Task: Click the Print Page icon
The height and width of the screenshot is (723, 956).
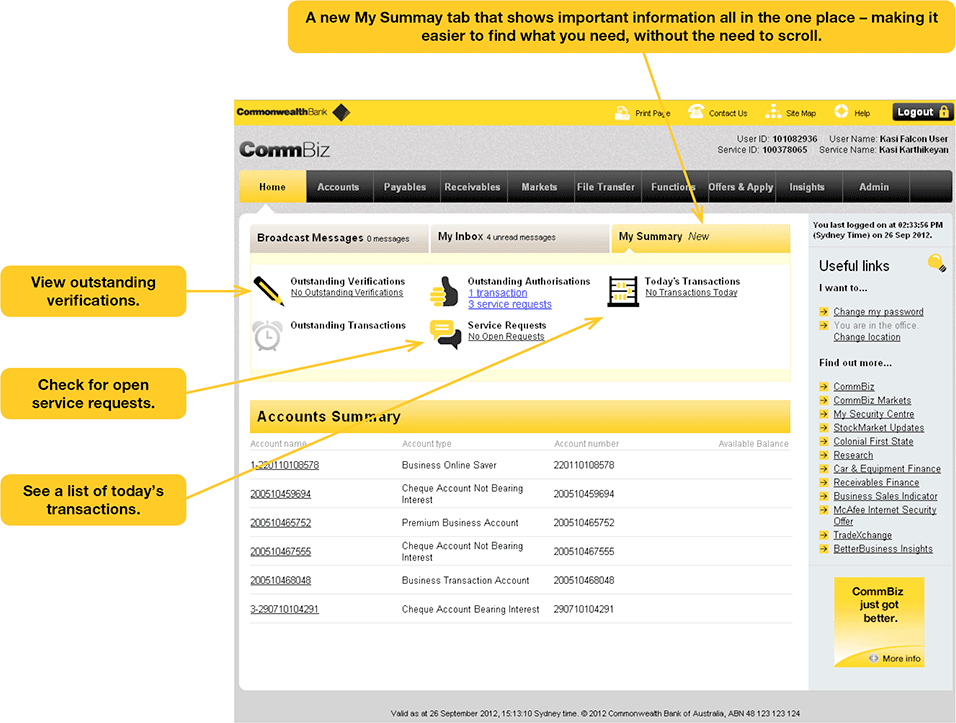Action: click(x=623, y=112)
